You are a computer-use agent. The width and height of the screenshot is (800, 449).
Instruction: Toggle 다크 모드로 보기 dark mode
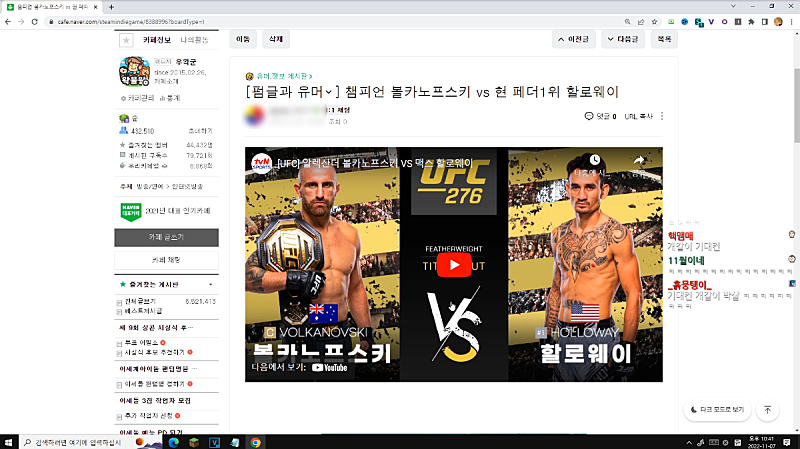[717, 410]
